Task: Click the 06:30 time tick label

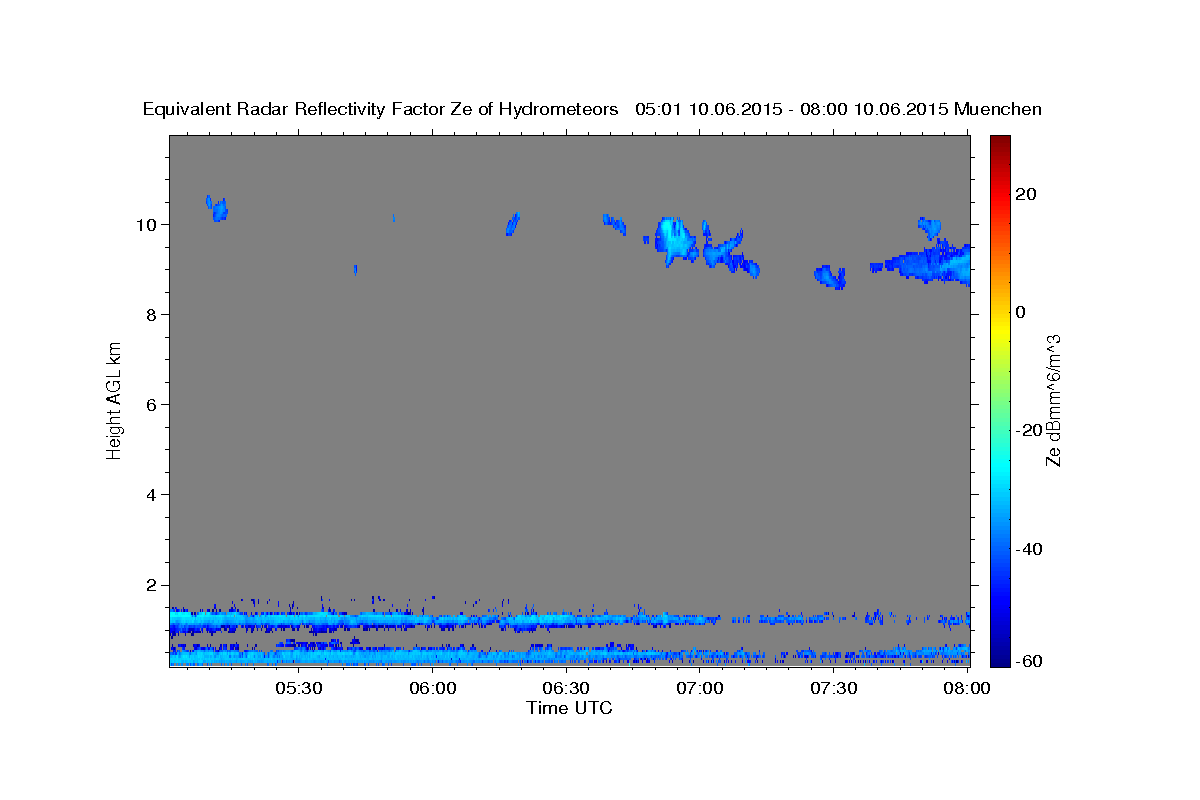Action: pyautogui.click(x=566, y=689)
